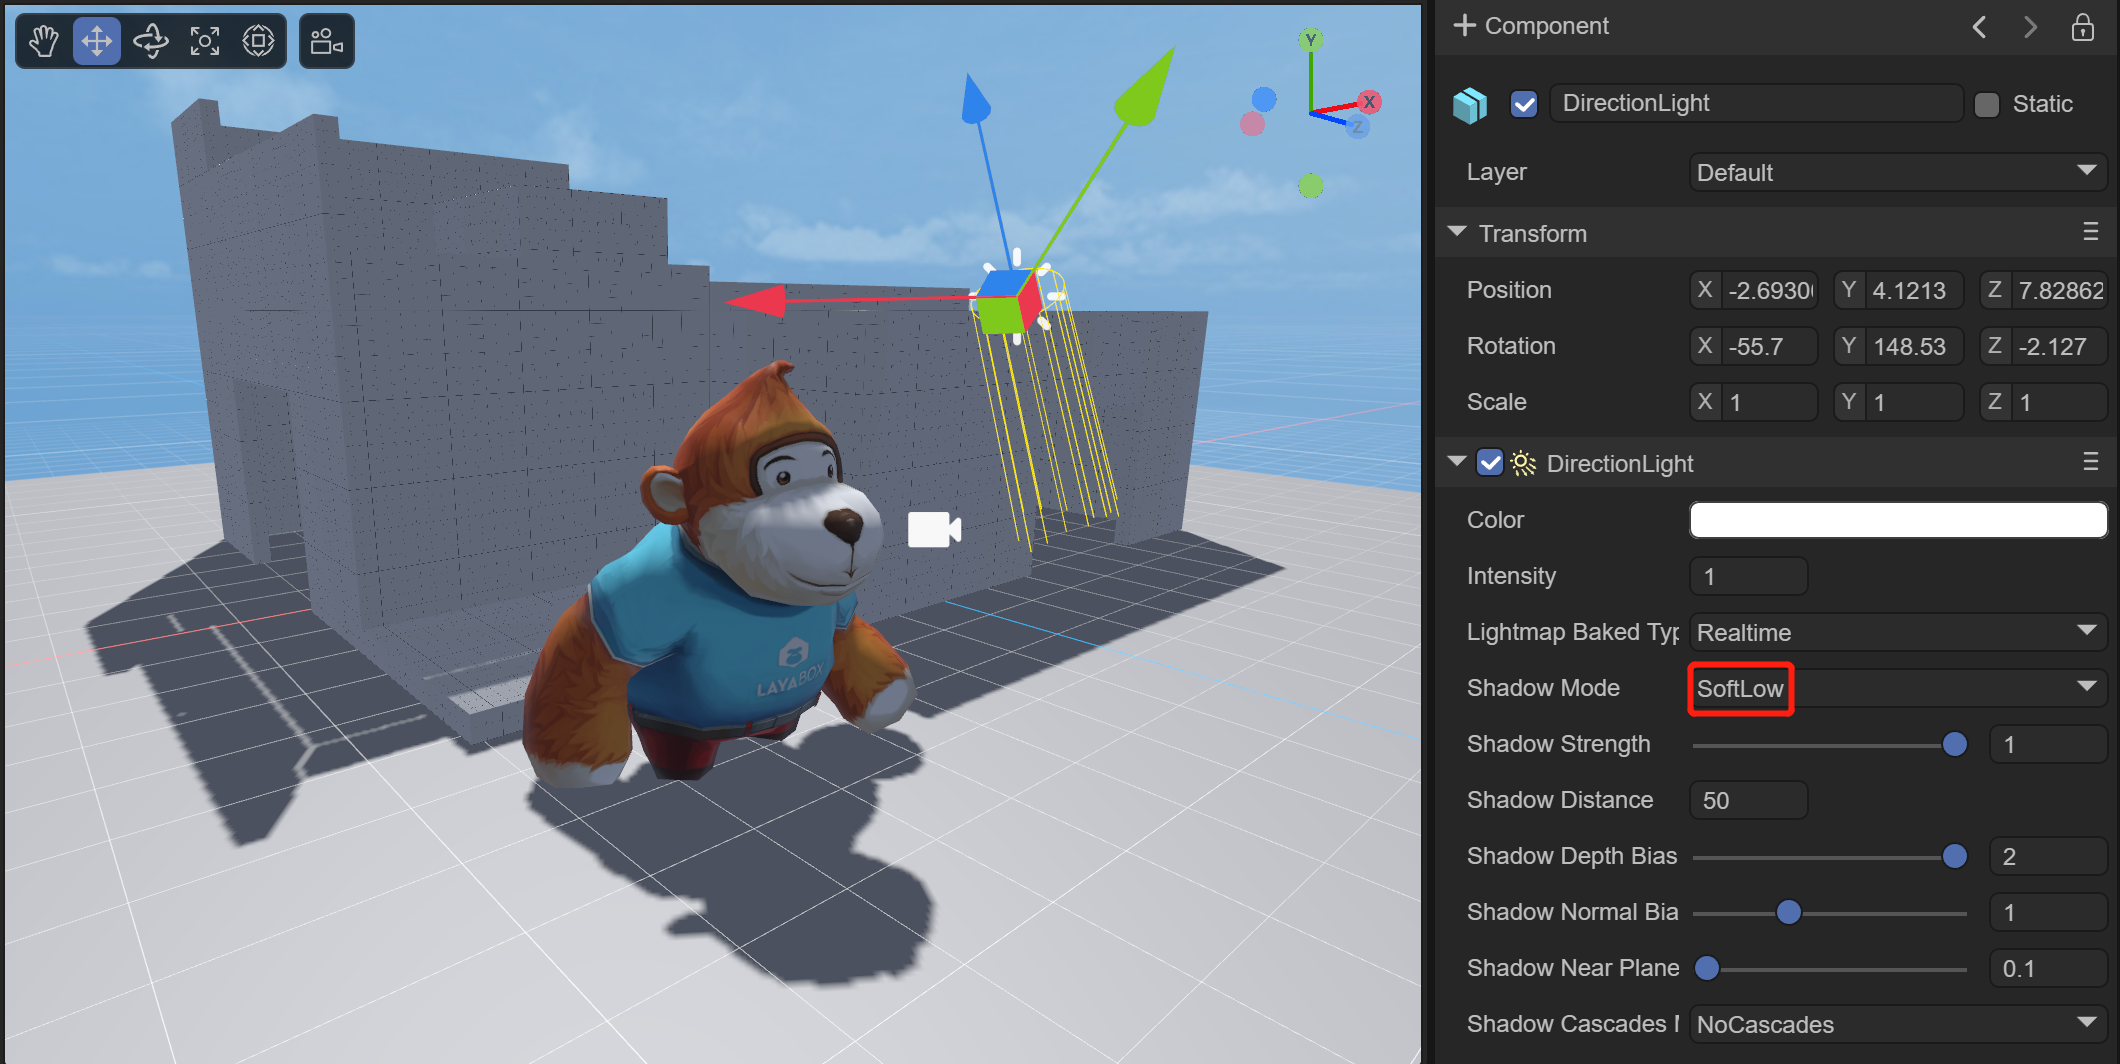Click the white camera gizmo in scene
Image resolution: width=2120 pixels, height=1064 pixels.
tap(933, 529)
